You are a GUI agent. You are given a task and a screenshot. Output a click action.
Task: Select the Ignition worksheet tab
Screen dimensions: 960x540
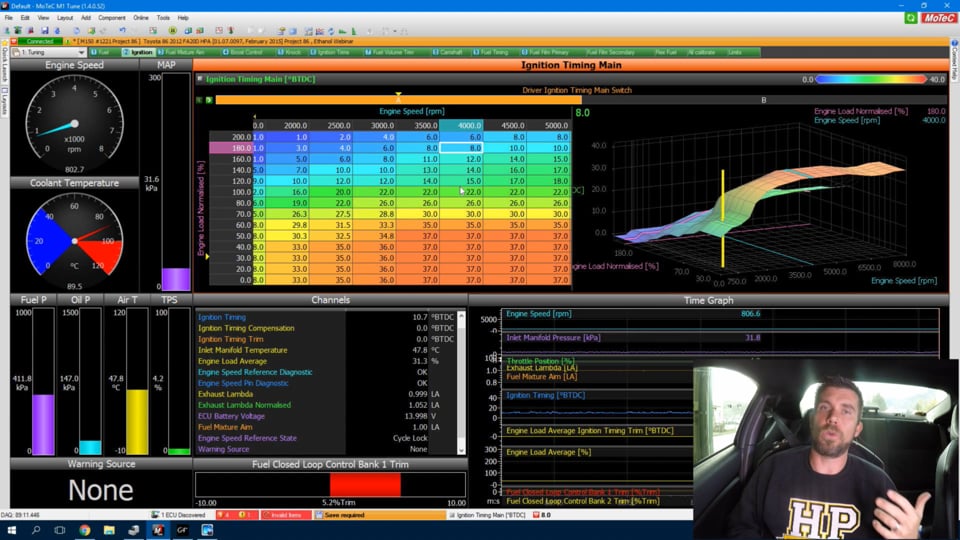[138, 53]
